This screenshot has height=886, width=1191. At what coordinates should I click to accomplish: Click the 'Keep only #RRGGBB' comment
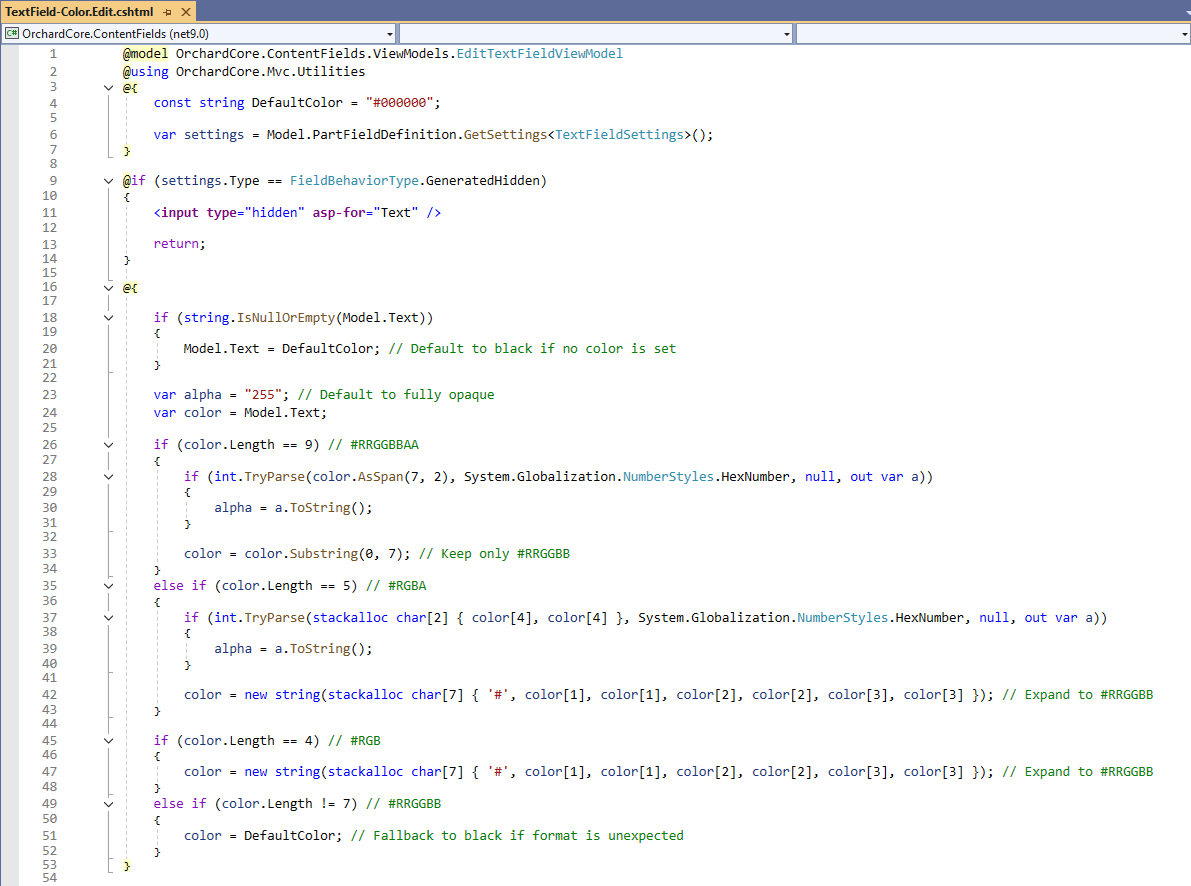click(x=494, y=554)
